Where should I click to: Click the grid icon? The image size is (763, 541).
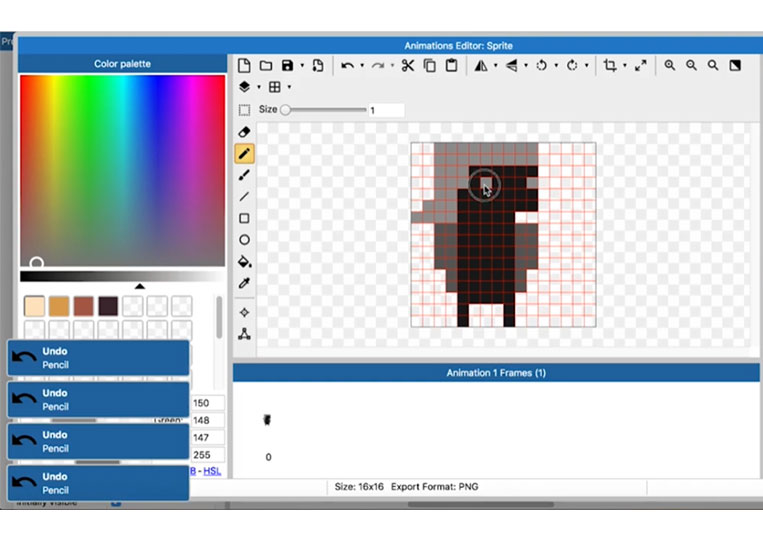click(x=274, y=87)
